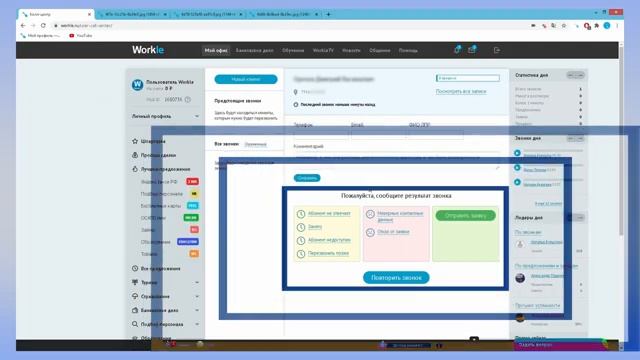The height and width of the screenshot is (360, 640).
Task: Click the clock icon beside «Абонент недоступен»
Action: (301, 241)
